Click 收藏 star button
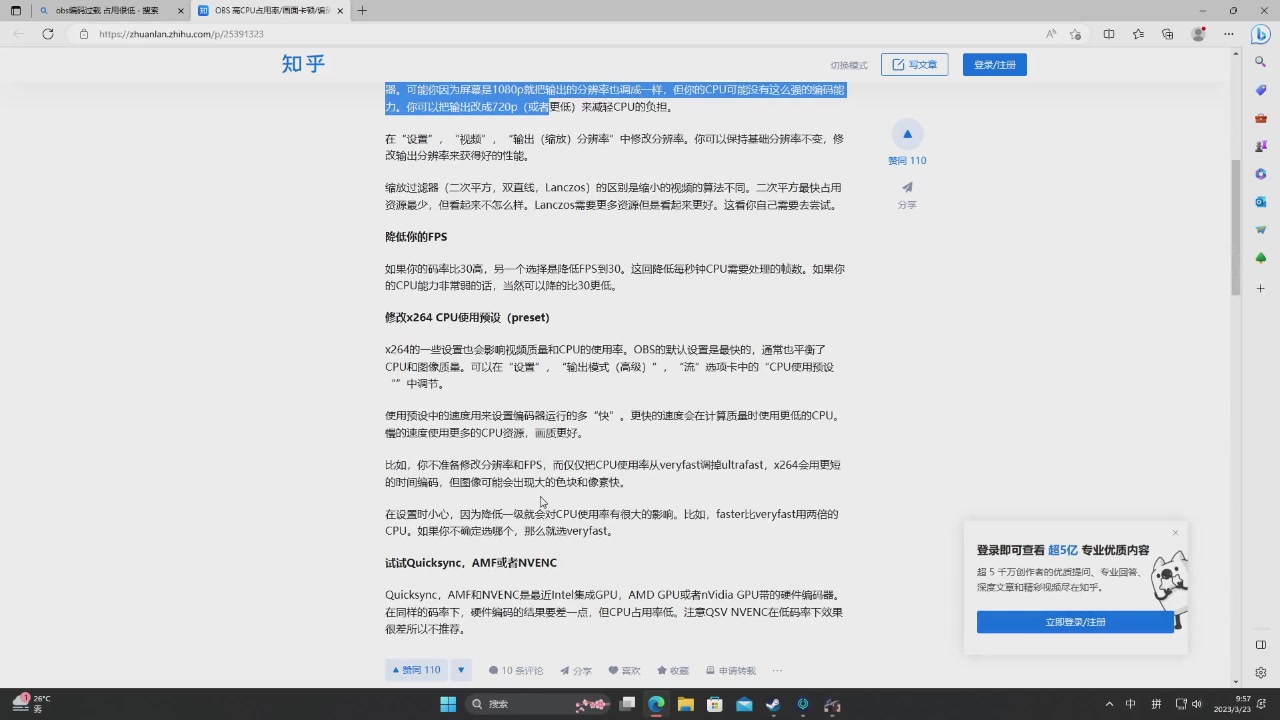1280x720 pixels. click(673, 671)
